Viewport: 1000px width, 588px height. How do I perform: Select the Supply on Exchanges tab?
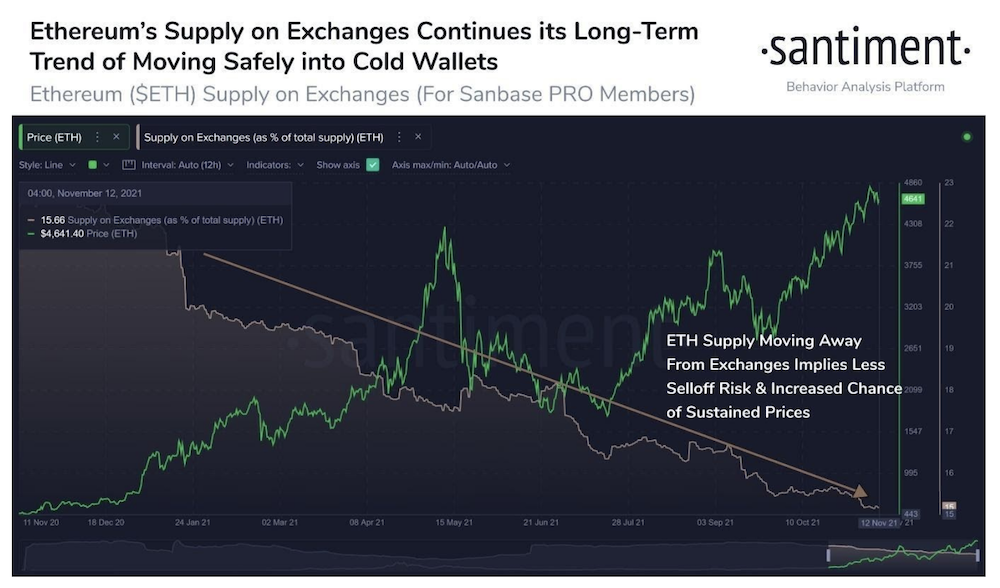tap(265, 137)
